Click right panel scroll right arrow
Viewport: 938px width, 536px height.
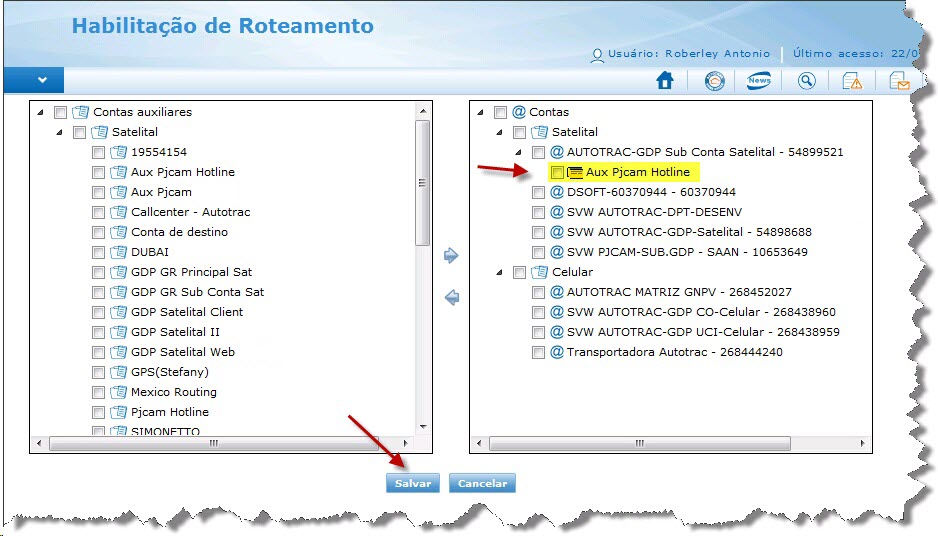(862, 443)
